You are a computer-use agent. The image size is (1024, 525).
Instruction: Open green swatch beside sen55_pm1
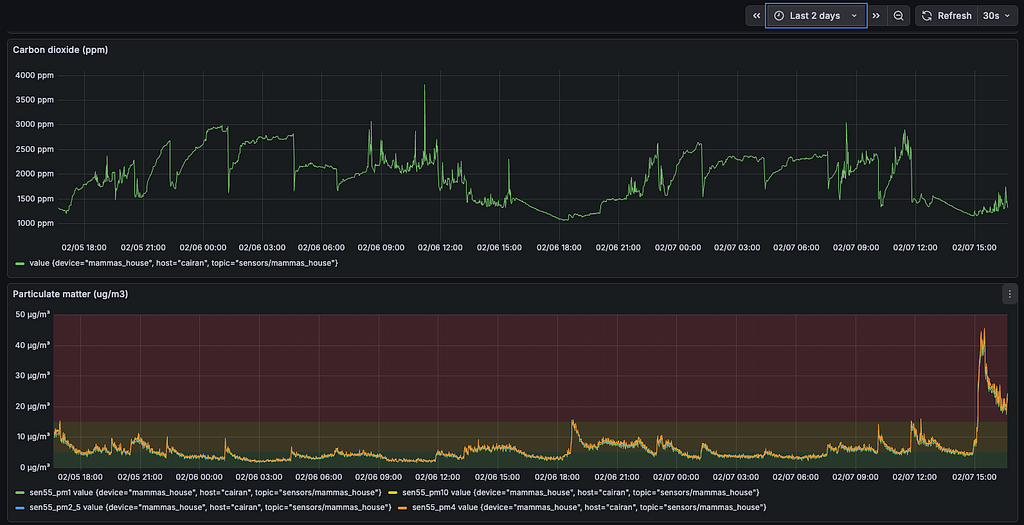(20, 492)
